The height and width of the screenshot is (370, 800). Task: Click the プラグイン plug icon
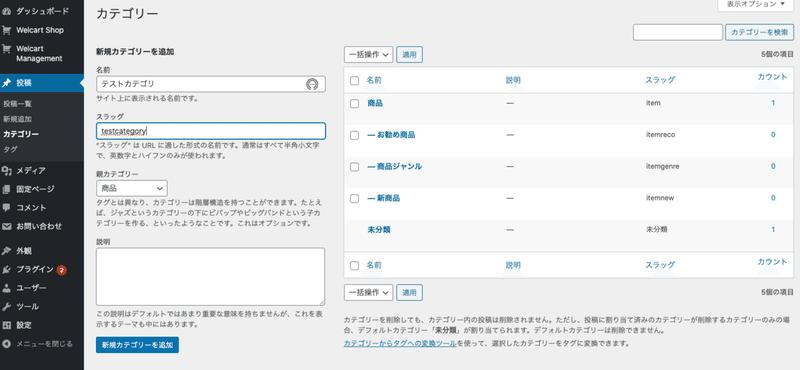(7, 269)
